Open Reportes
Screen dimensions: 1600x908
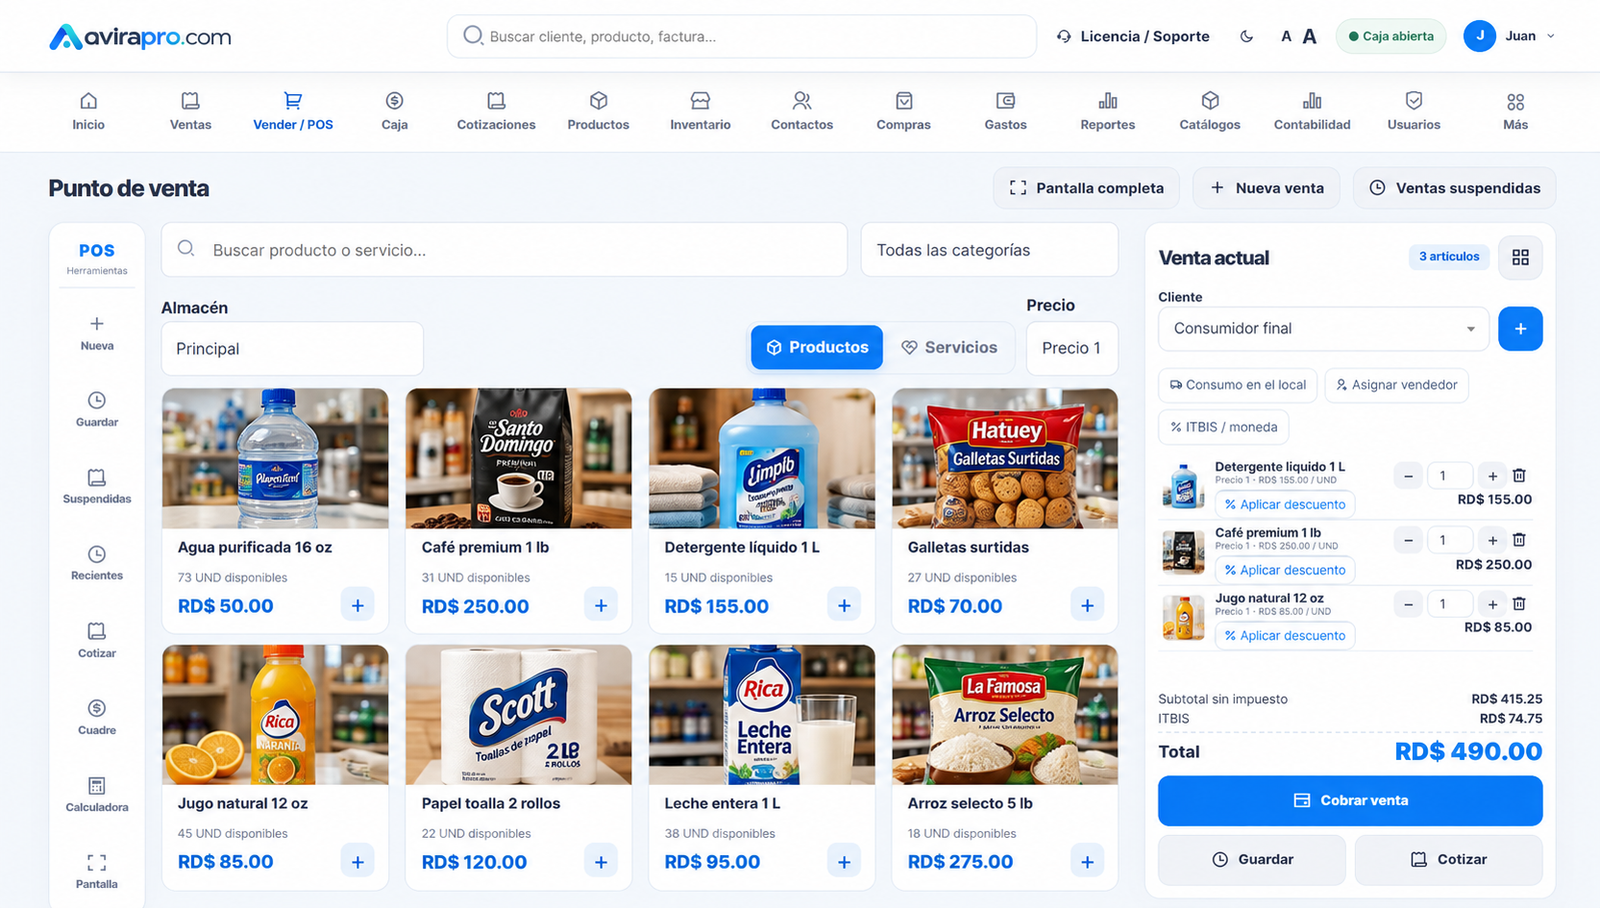[1108, 111]
